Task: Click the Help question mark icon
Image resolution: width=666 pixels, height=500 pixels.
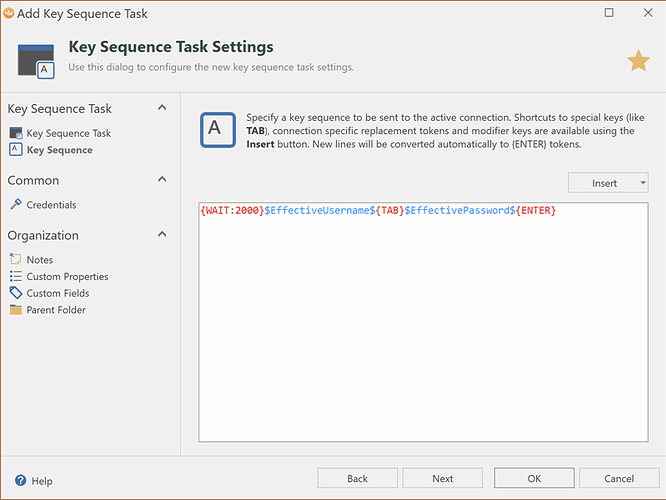Action: point(20,481)
